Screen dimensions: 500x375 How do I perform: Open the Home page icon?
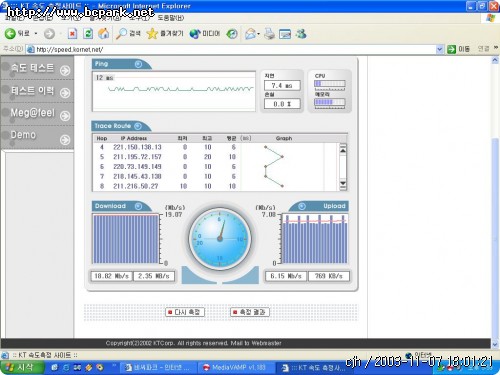[104, 33]
